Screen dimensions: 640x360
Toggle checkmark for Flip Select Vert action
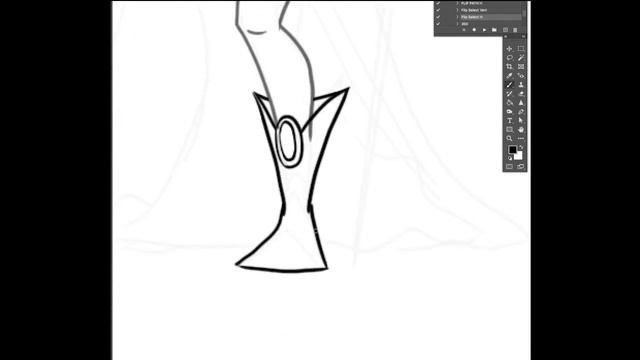438,10
